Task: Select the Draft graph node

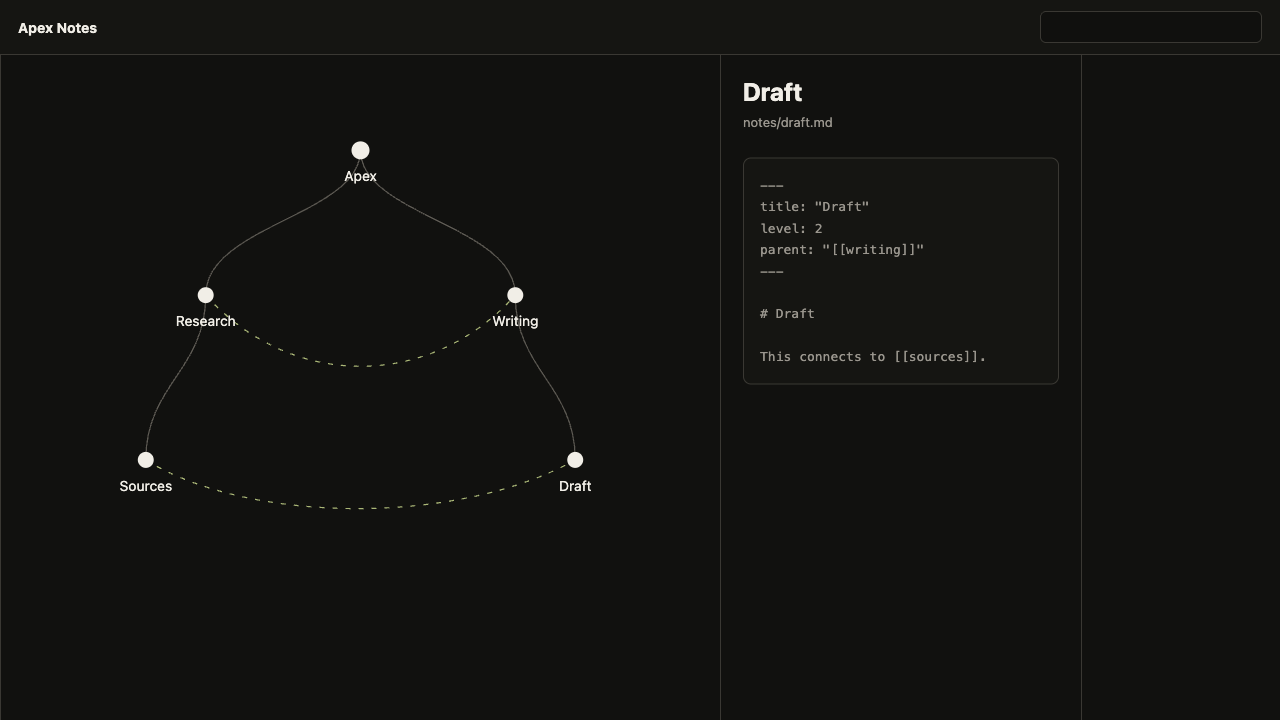Action: pyautogui.click(x=575, y=460)
